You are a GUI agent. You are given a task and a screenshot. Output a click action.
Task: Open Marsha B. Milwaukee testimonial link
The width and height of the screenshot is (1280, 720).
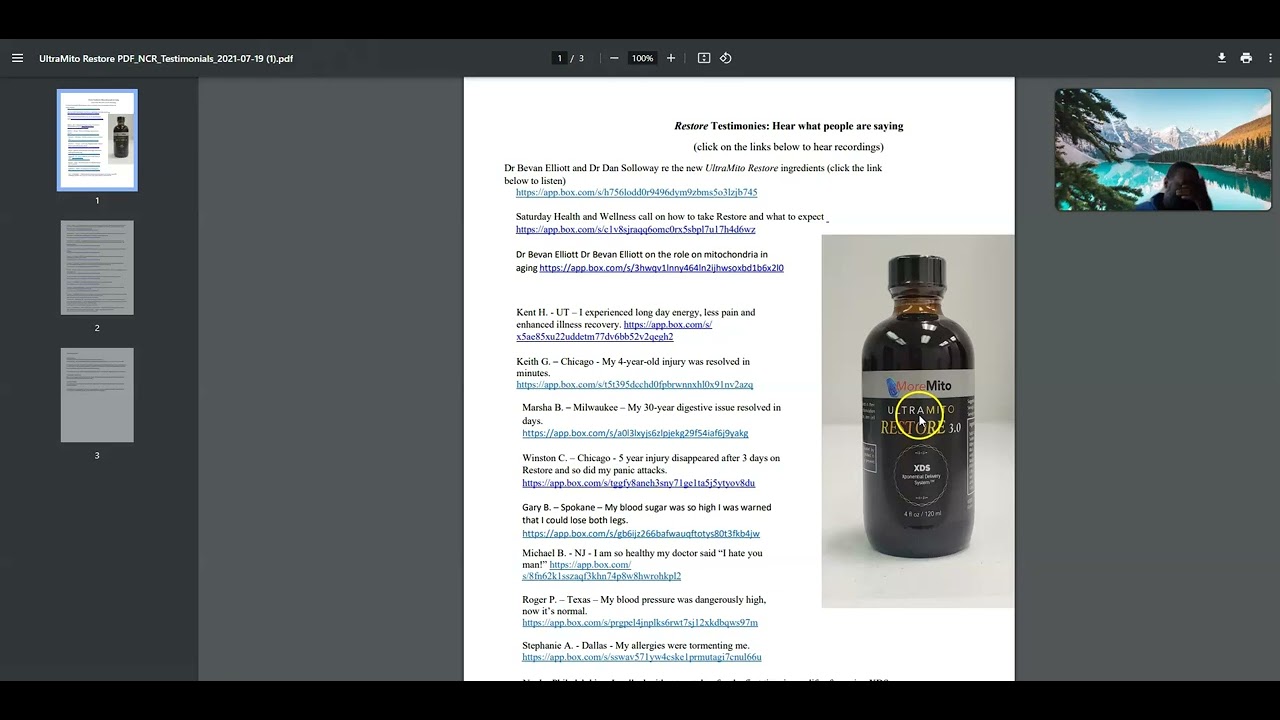pyautogui.click(x=635, y=433)
